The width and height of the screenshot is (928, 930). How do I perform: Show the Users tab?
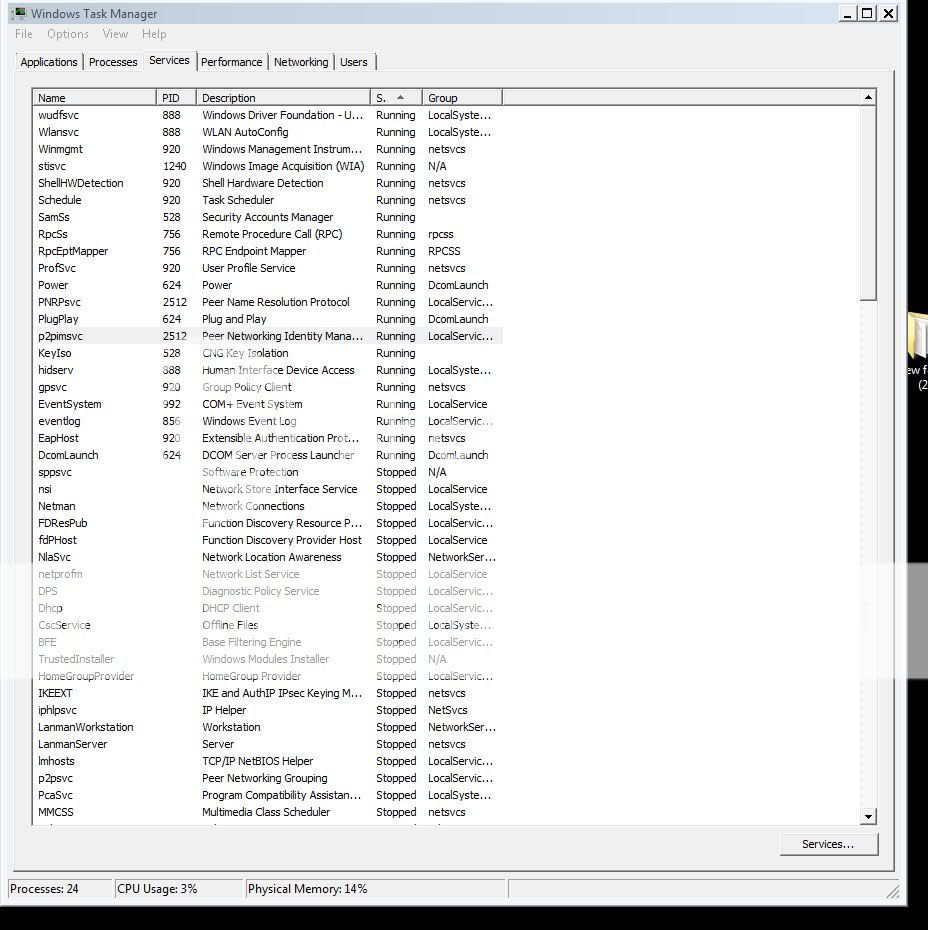coord(353,62)
